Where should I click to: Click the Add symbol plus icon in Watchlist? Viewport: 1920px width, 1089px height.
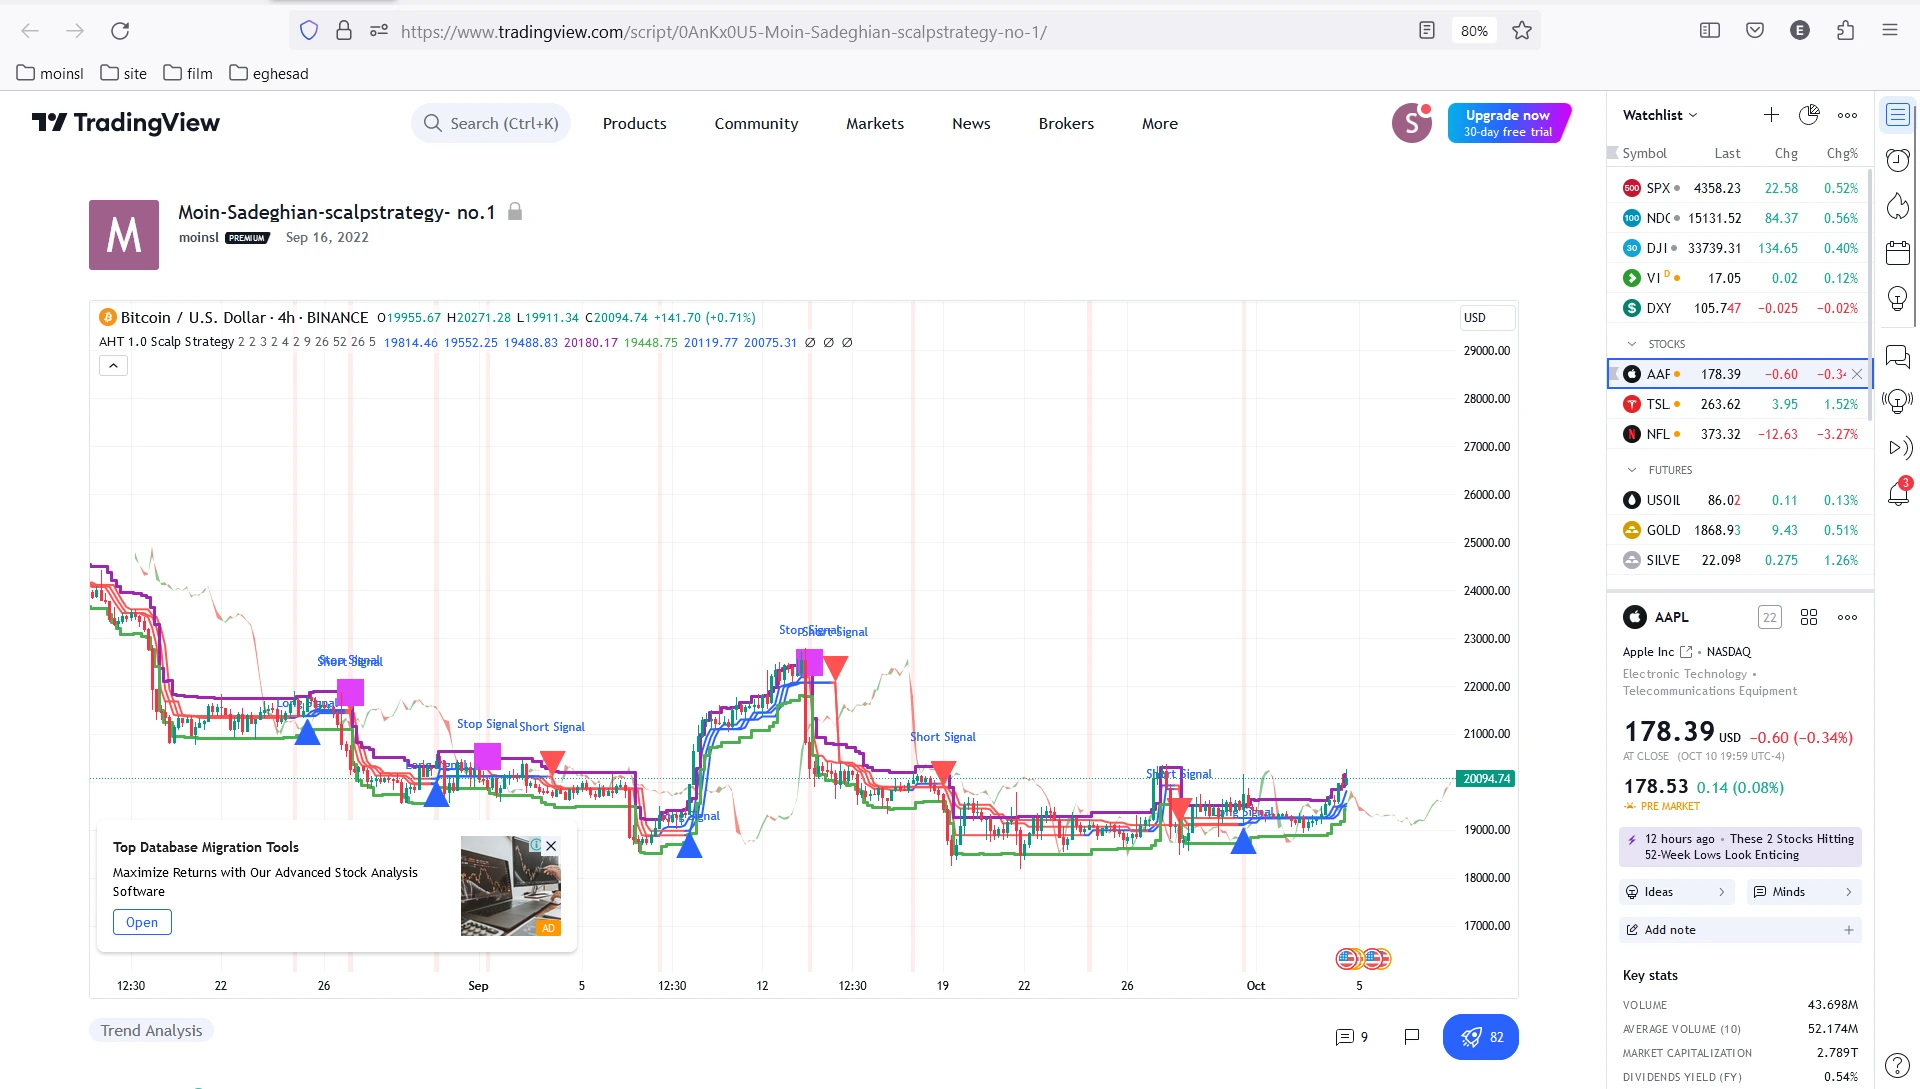click(x=1771, y=115)
